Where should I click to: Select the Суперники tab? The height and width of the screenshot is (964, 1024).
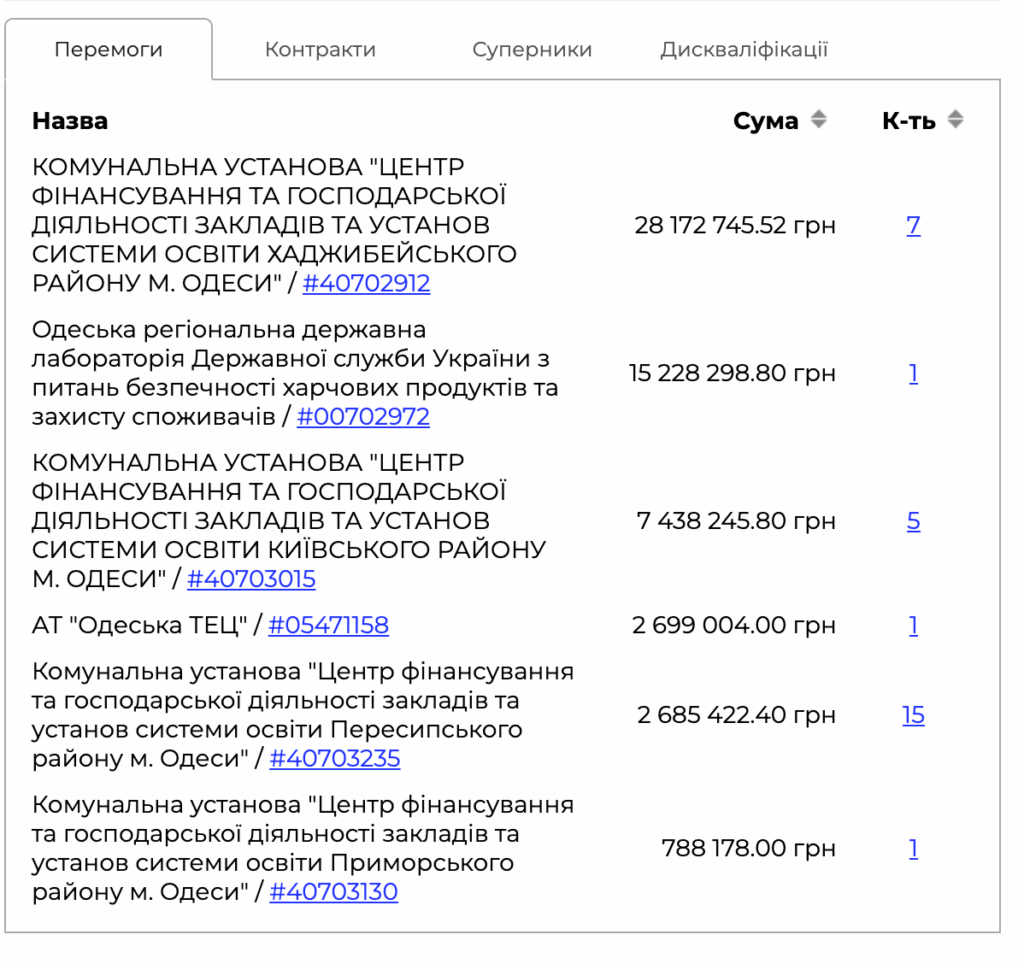(x=532, y=49)
